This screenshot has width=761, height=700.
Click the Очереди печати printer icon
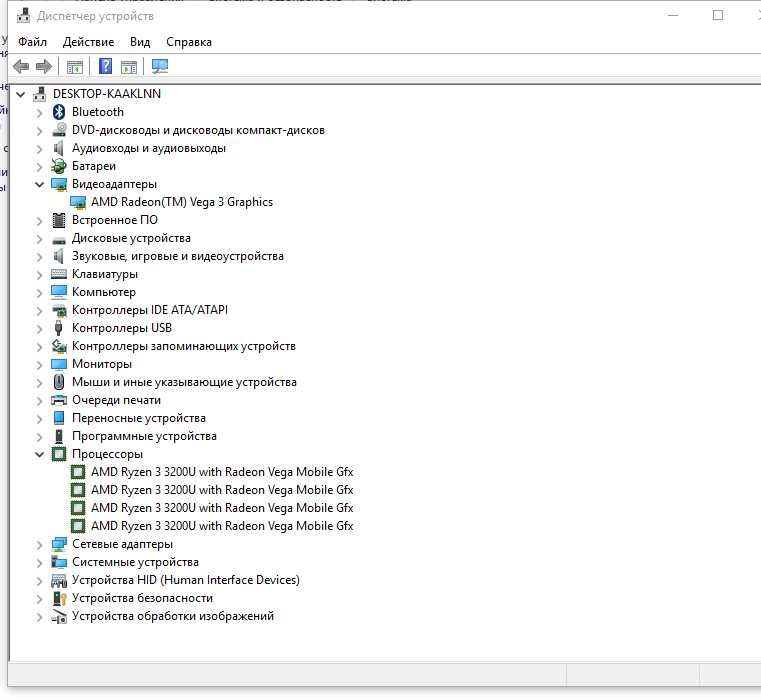point(59,400)
